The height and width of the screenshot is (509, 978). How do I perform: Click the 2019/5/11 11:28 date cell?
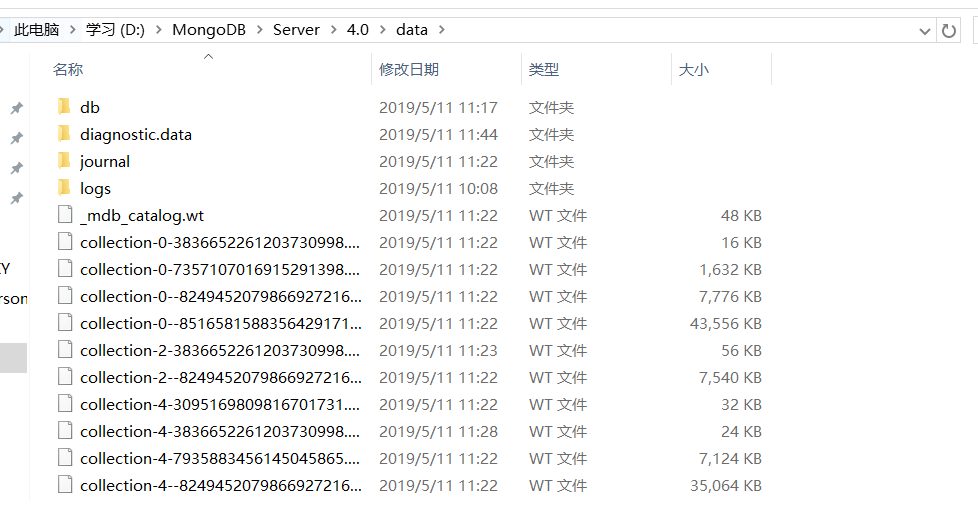(438, 431)
